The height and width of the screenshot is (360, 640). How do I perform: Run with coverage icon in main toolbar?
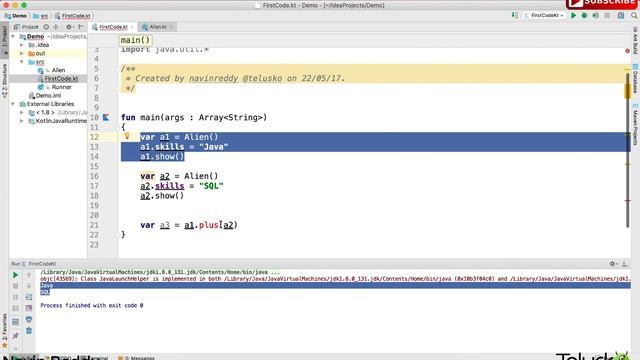pos(596,16)
